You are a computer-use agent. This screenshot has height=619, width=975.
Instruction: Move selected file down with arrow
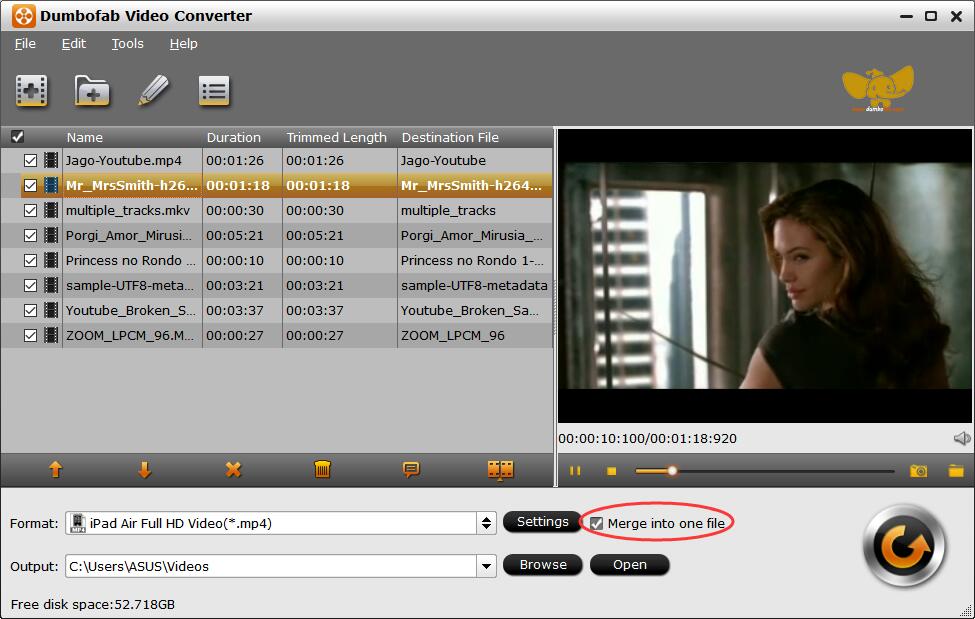point(144,470)
